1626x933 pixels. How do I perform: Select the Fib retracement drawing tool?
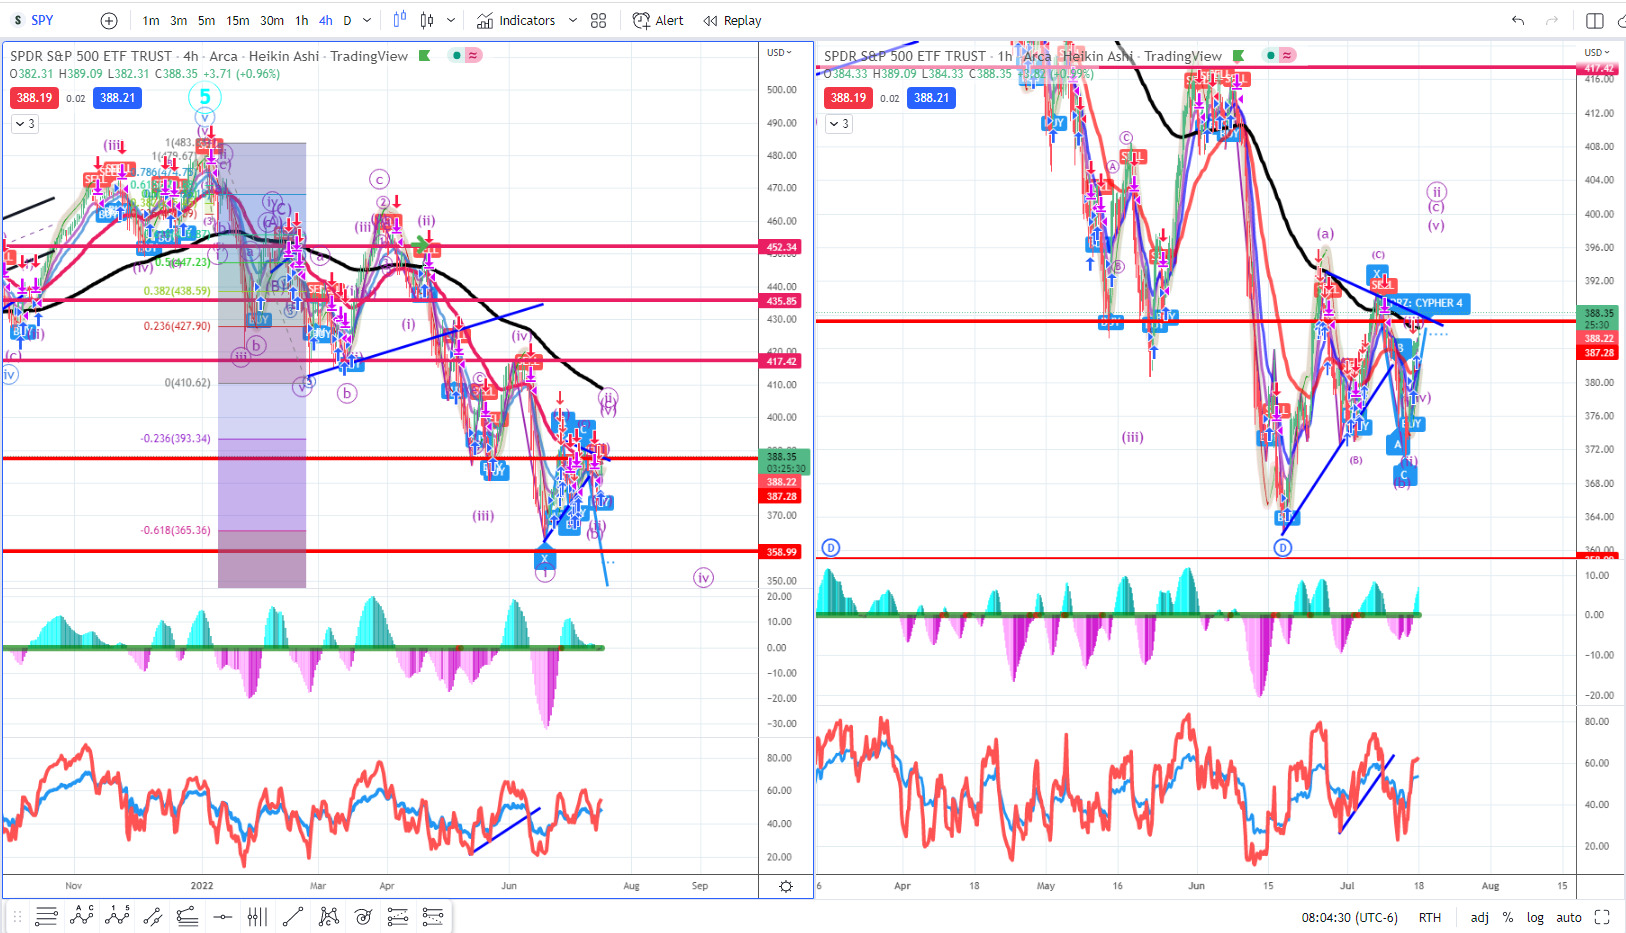46,916
